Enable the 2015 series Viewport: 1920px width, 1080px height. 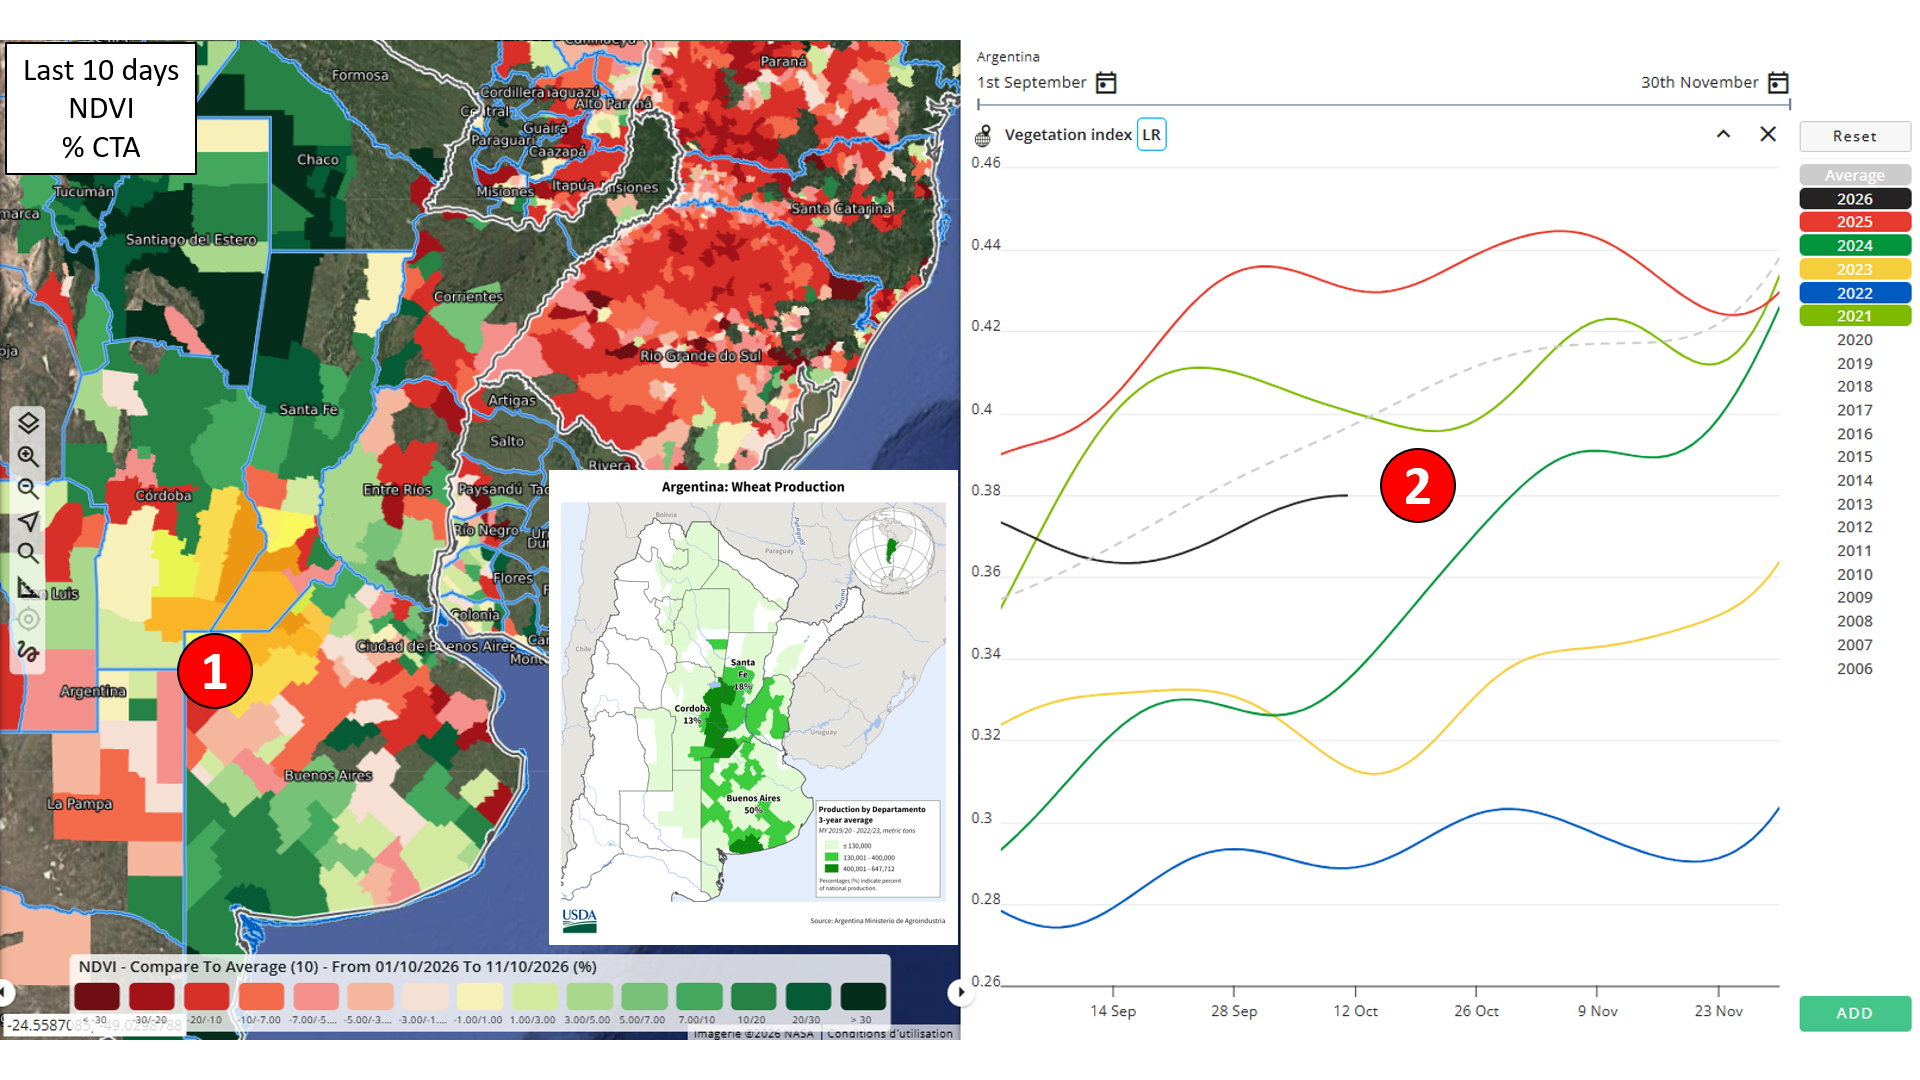(1855, 457)
